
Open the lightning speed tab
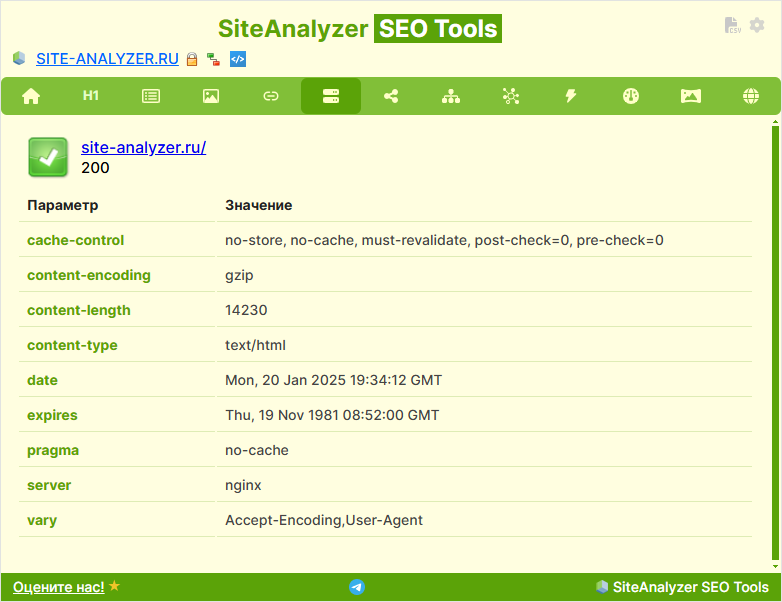(x=571, y=96)
